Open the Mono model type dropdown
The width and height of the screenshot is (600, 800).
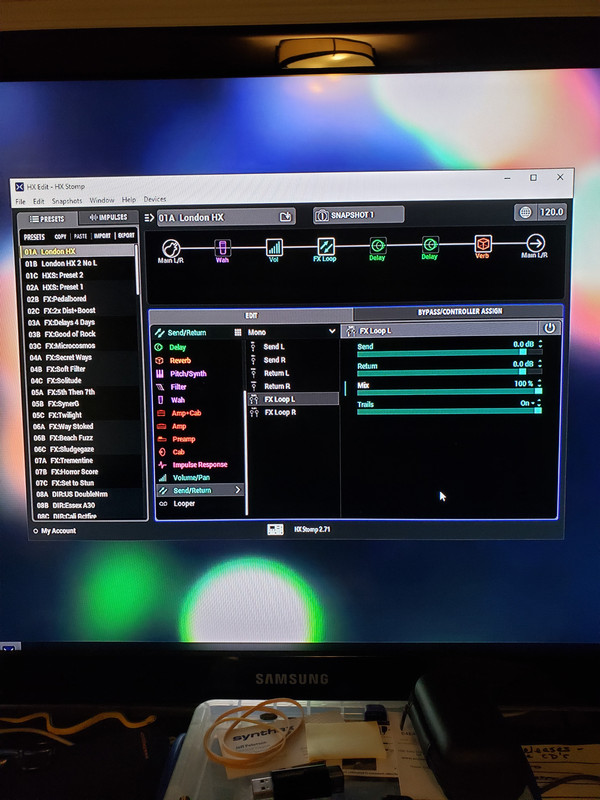pyautogui.click(x=291, y=332)
